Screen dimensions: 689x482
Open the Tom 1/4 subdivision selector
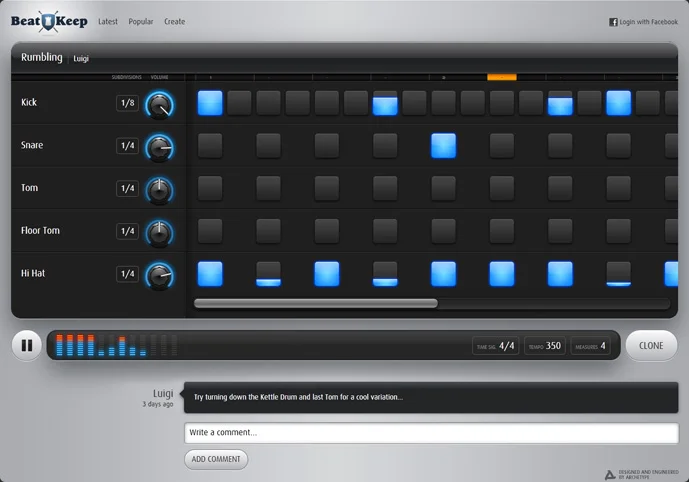[x=127, y=188]
